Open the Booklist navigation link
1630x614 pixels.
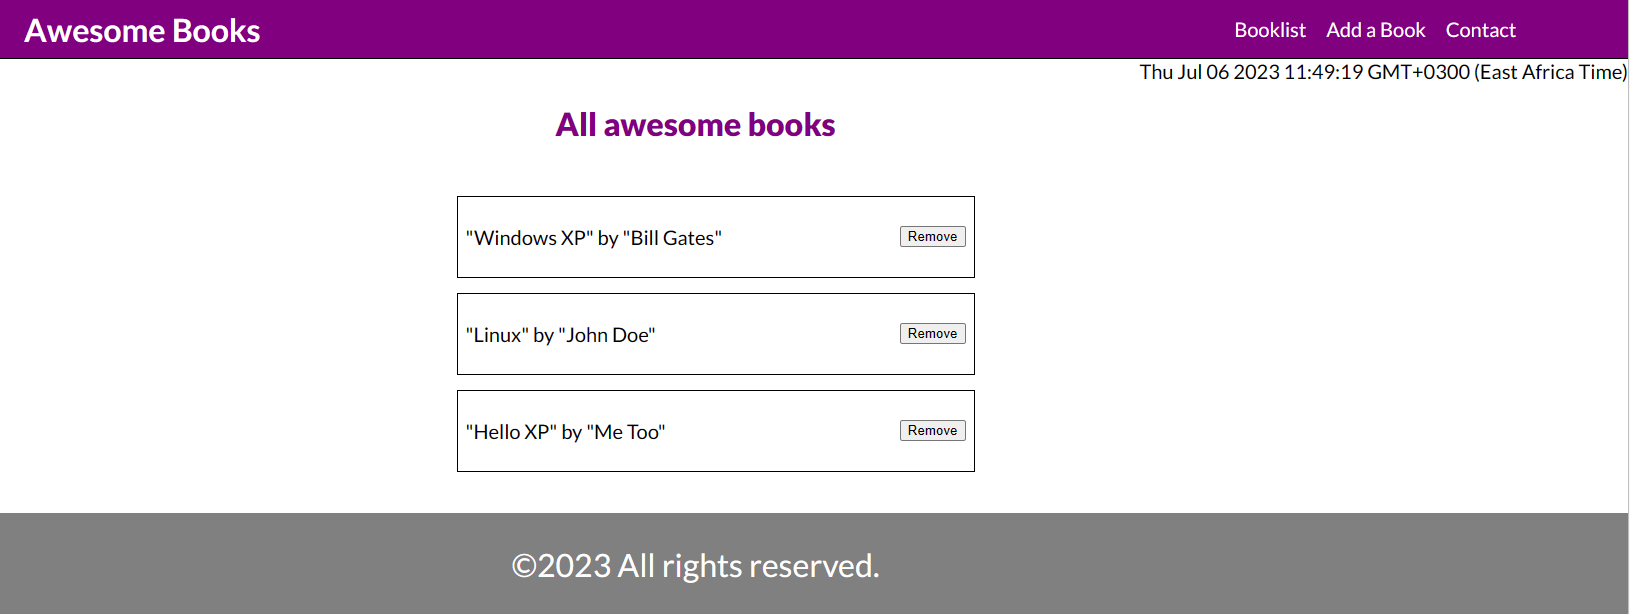tap(1270, 30)
